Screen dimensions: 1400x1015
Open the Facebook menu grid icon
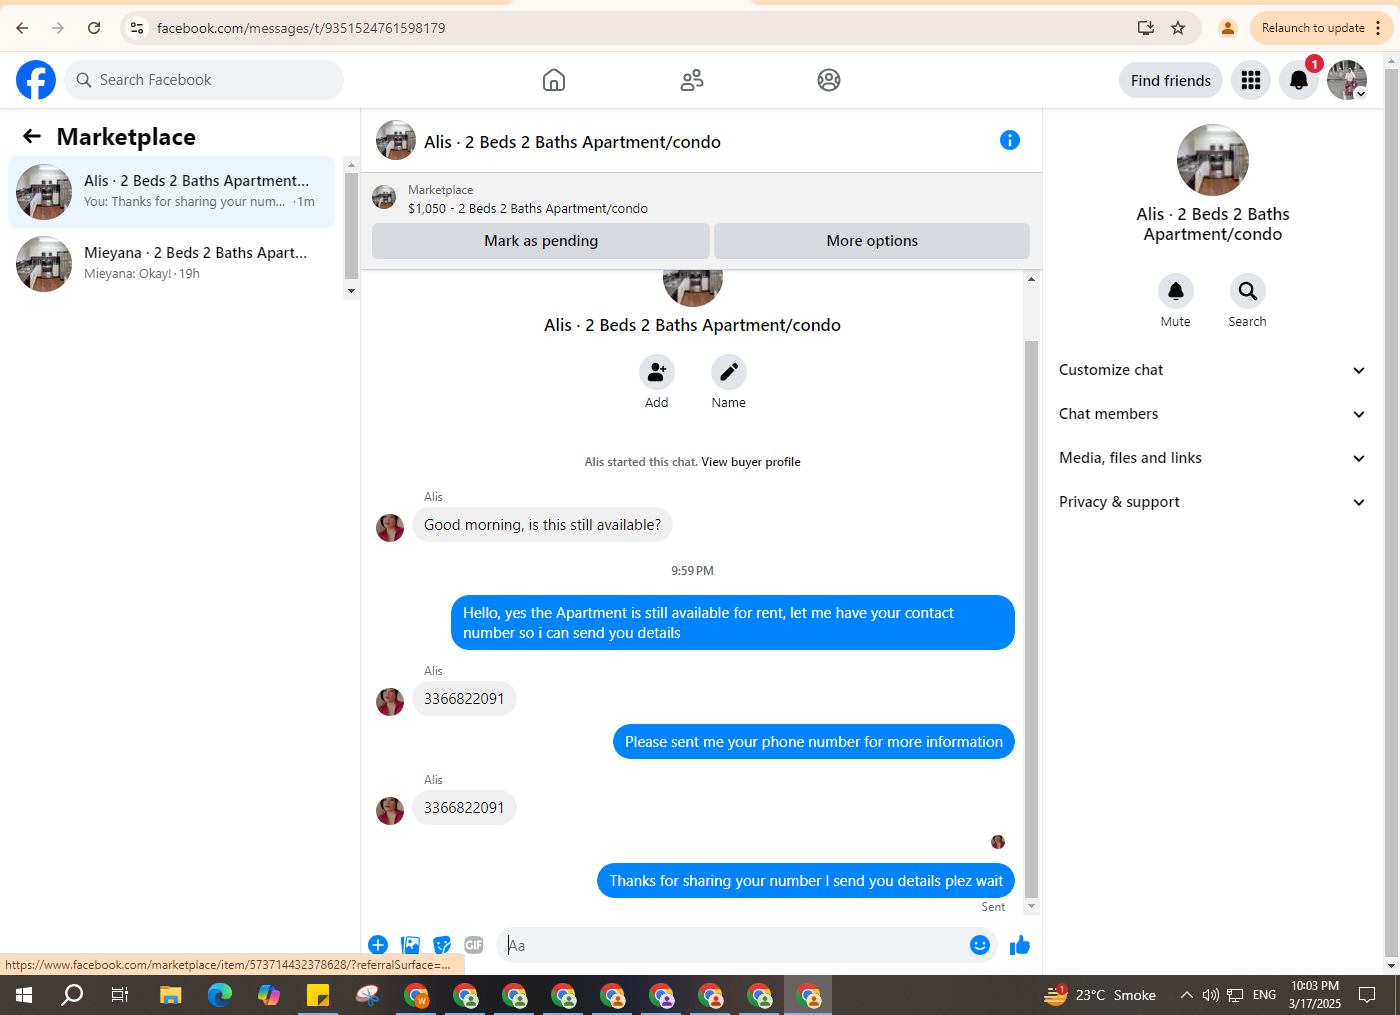[1251, 80]
